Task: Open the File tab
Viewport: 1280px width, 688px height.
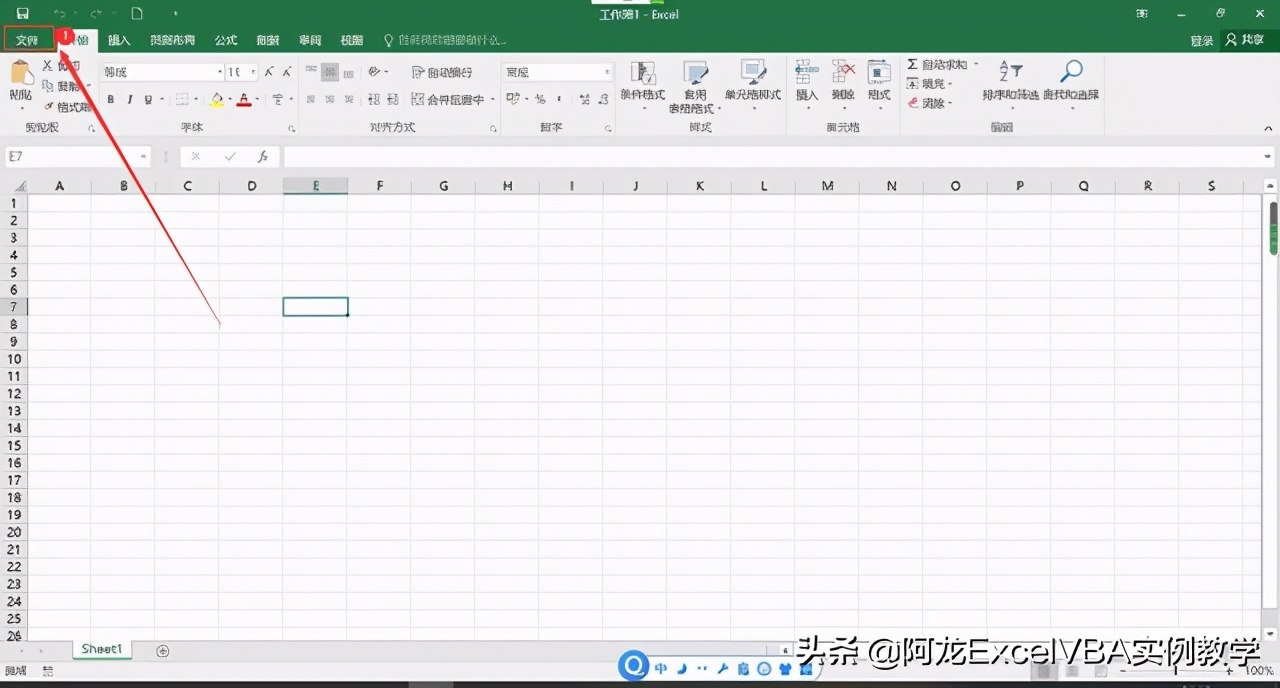Action: click(28, 40)
